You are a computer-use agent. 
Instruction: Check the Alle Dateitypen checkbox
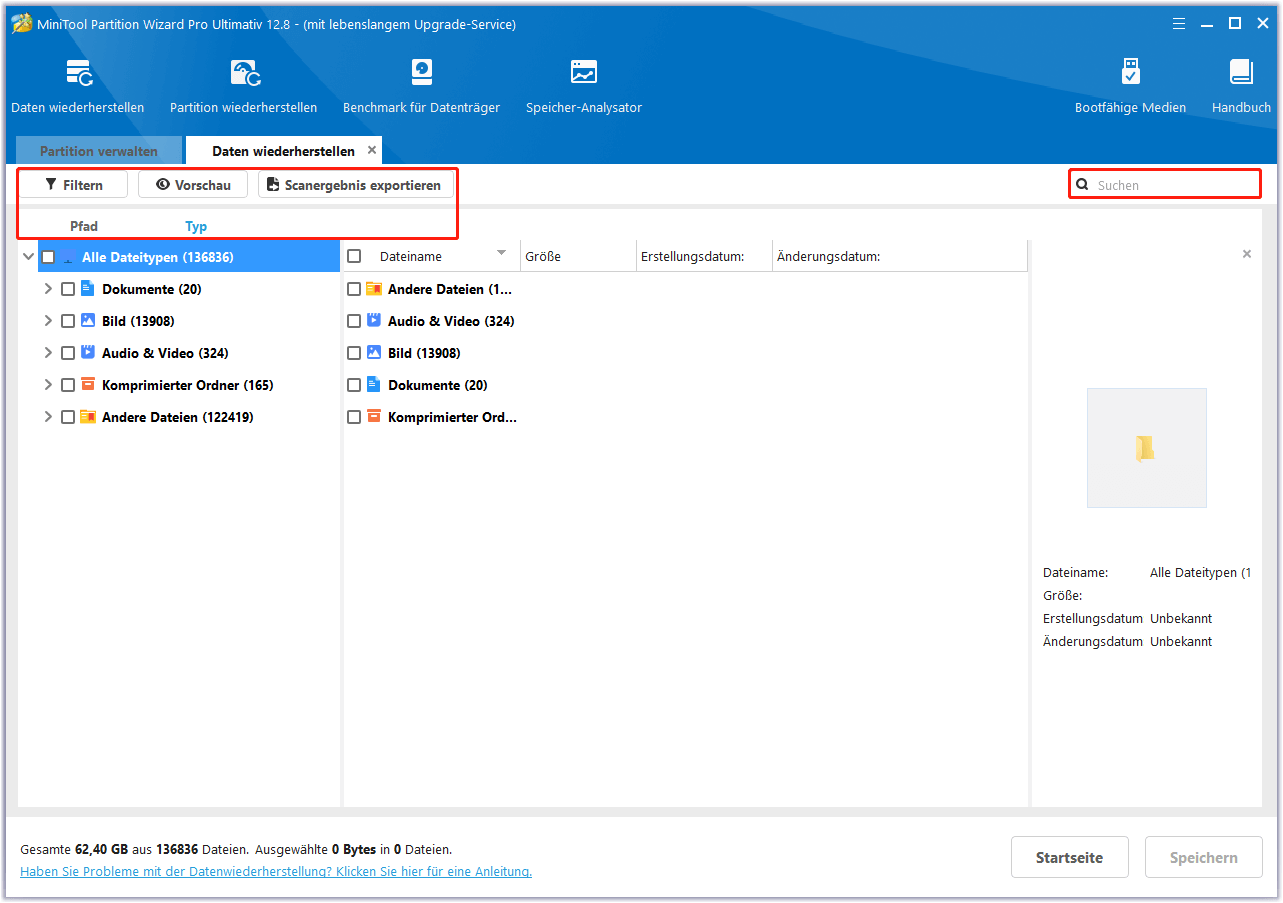(x=48, y=257)
